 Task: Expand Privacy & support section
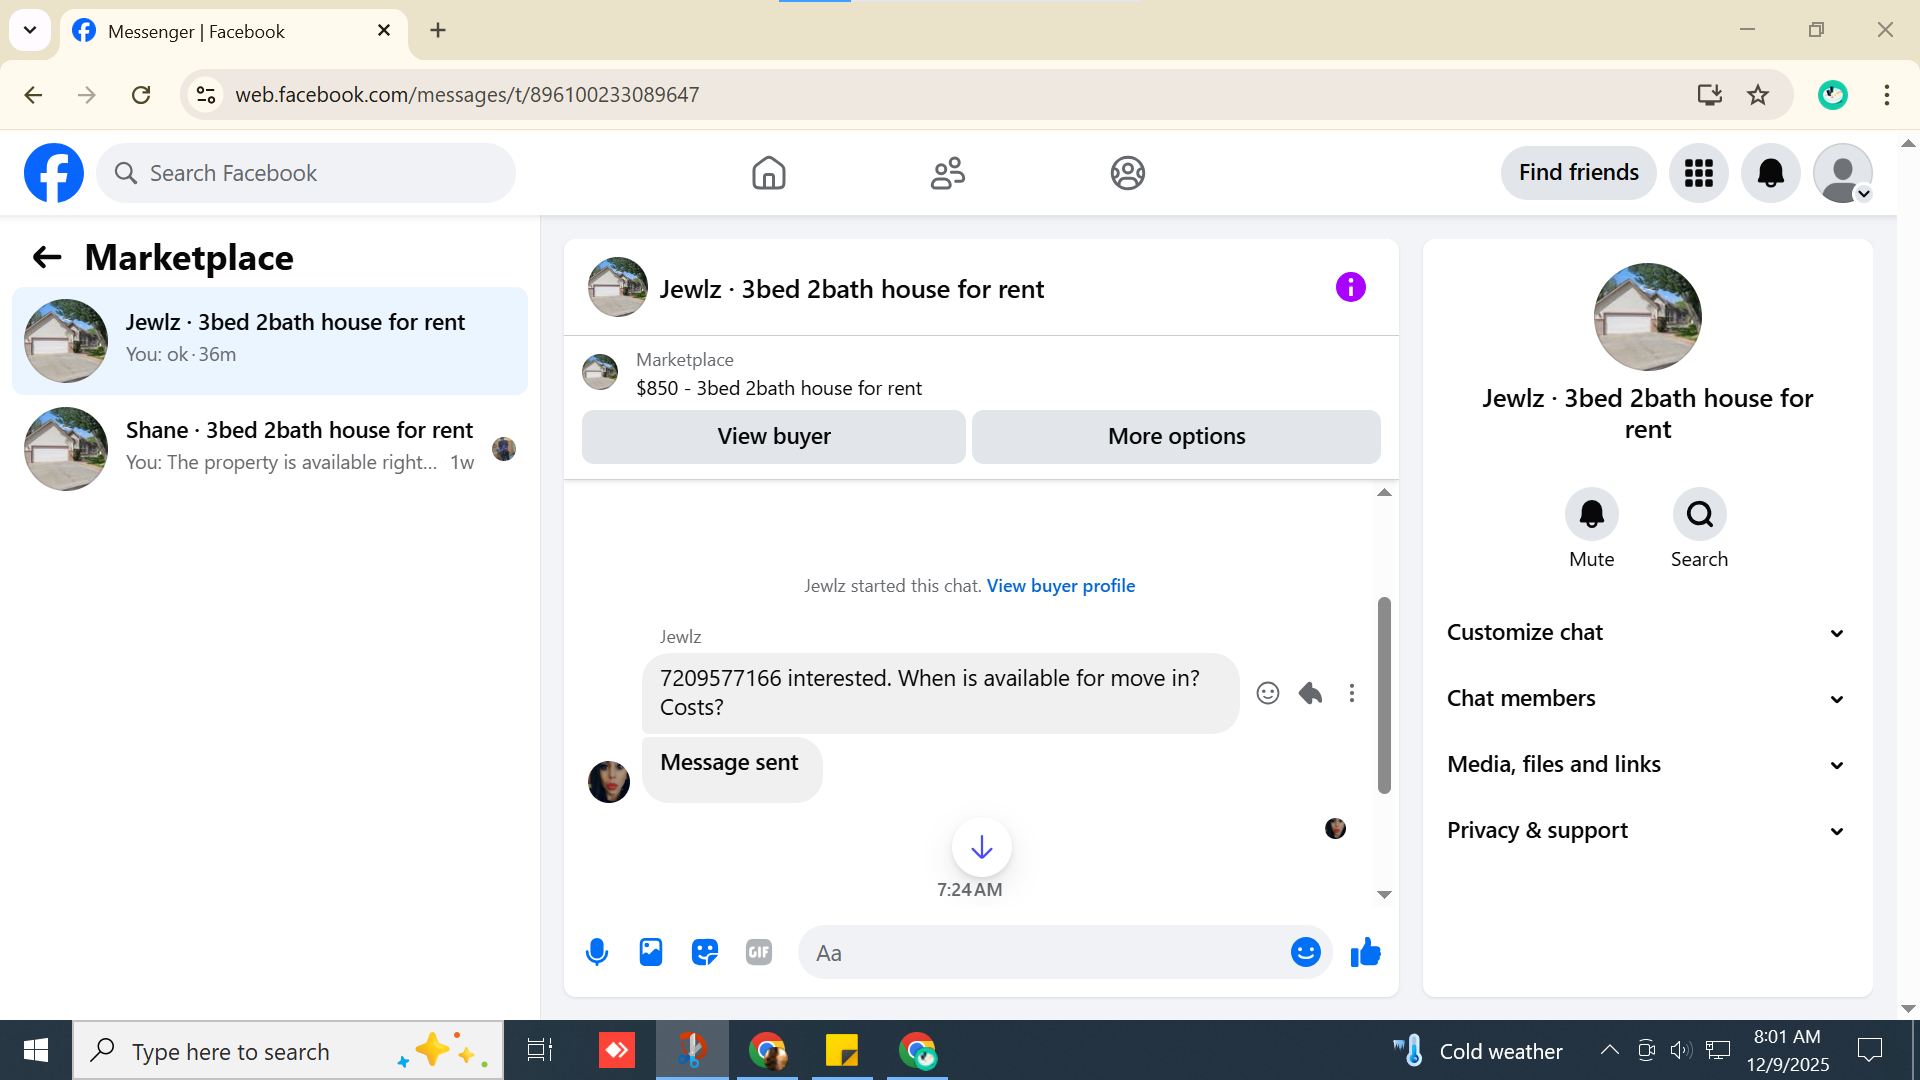(x=1646, y=831)
